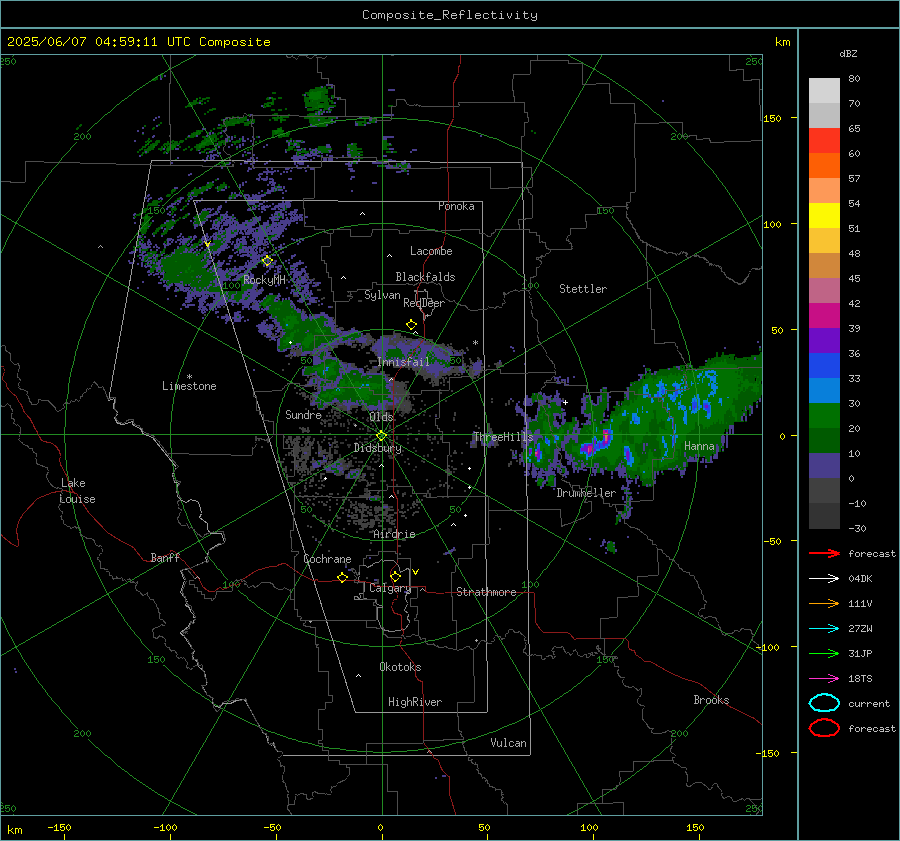Click the yellow diamond marker below Cochrane
This screenshot has height=841, width=900.
tap(343, 578)
